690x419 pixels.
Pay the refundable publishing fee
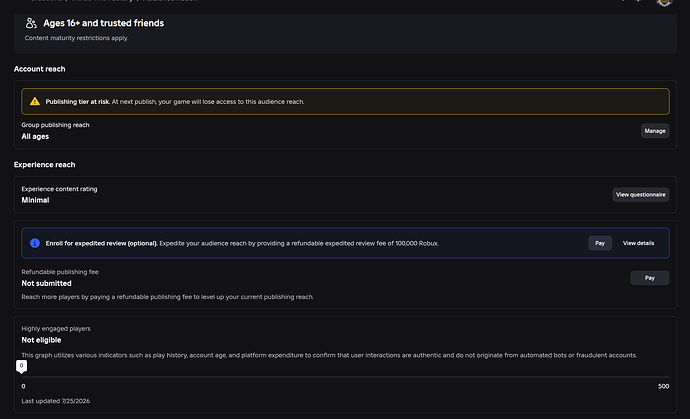tap(650, 278)
